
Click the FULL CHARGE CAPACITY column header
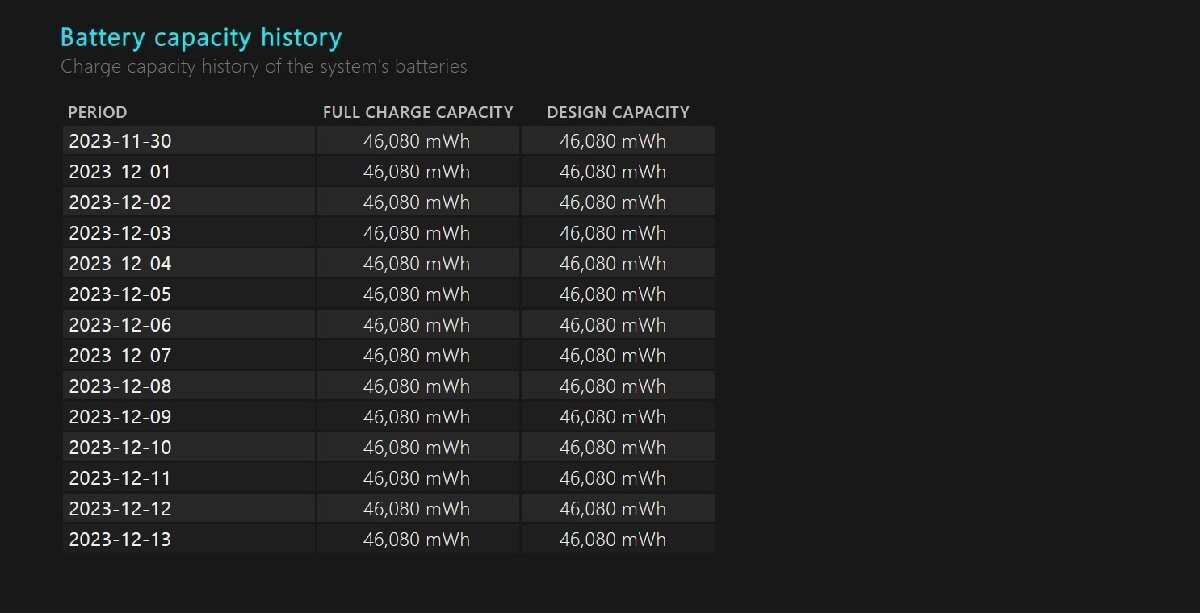click(x=418, y=112)
